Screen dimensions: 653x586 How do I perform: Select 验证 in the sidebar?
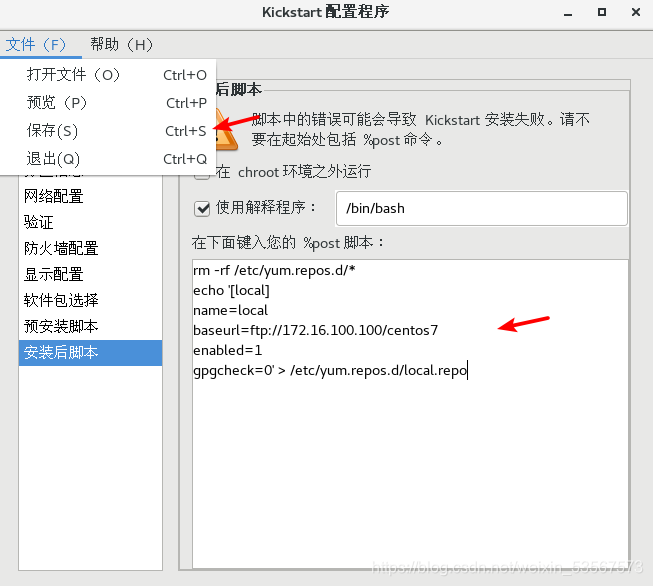pos(90,222)
